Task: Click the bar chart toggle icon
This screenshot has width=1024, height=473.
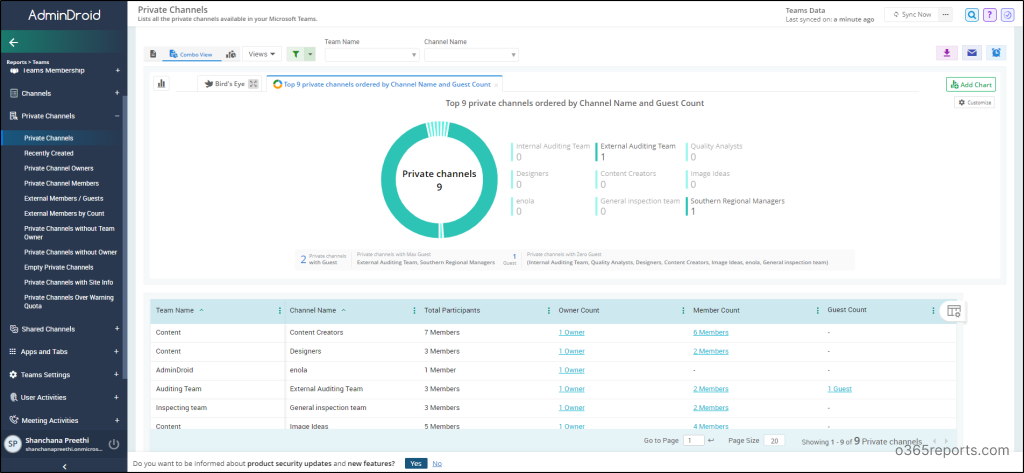Action: coord(161,84)
